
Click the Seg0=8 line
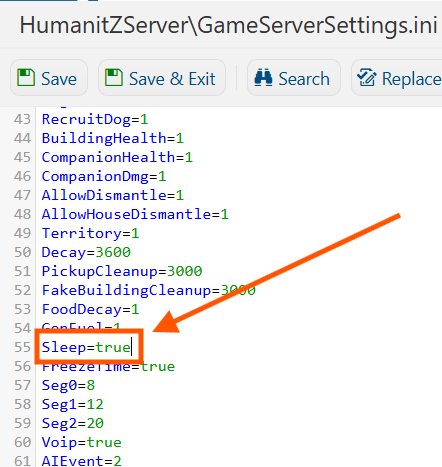pyautogui.click(x=68, y=385)
